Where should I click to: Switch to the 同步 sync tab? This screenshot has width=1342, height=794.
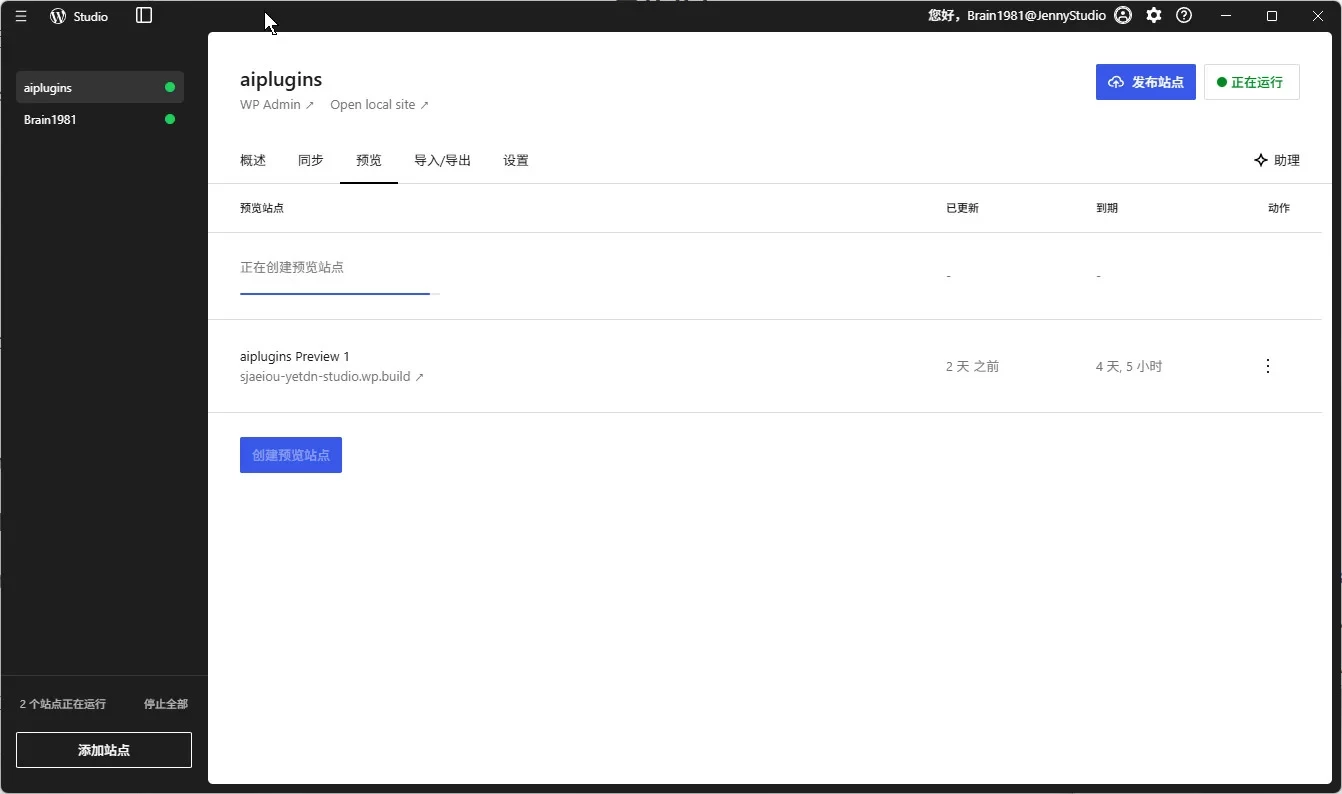pos(311,160)
